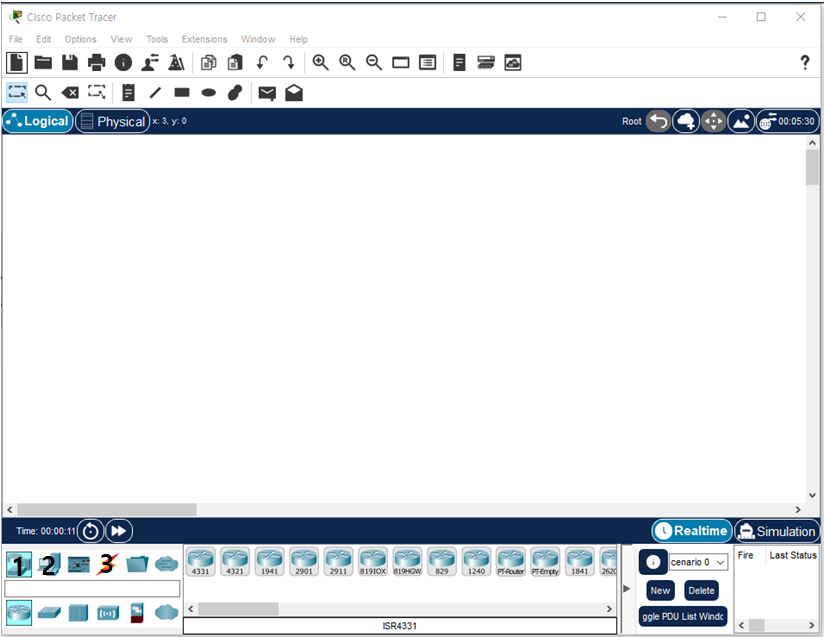Viewport: 825px width, 637px height.
Task: Expand PDU panel with right arrow
Action: pyautogui.click(x=626, y=589)
